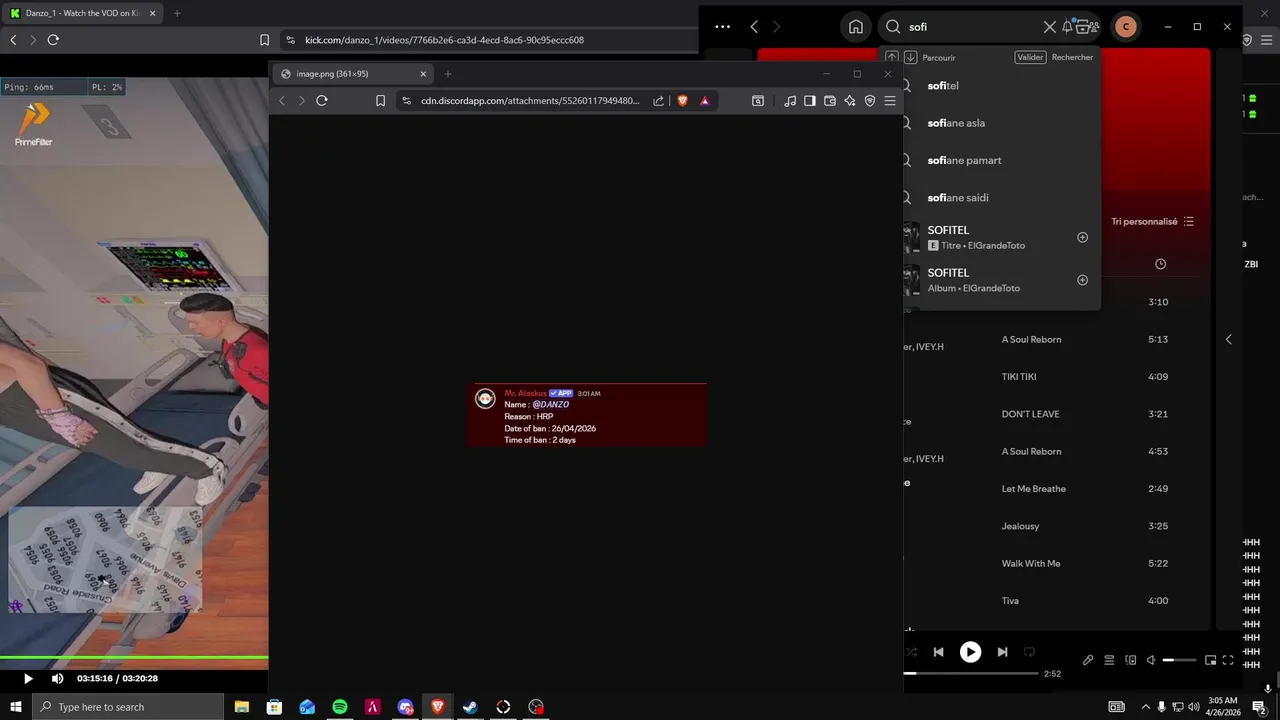Play the current Spotify track
The image size is (1280, 720).
pyautogui.click(x=970, y=652)
